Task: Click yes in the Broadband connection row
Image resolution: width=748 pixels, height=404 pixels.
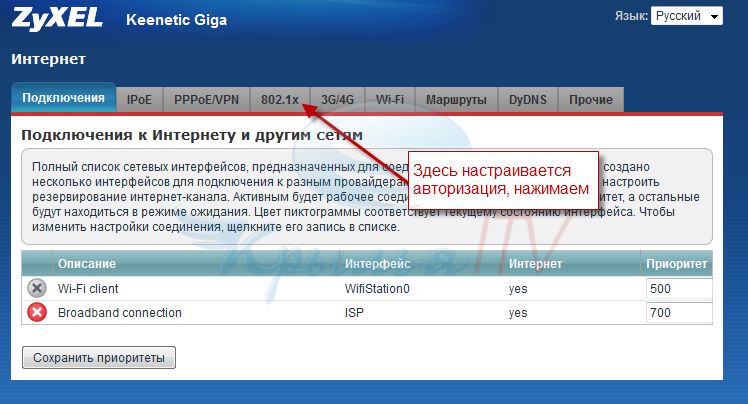Action: coord(518,313)
